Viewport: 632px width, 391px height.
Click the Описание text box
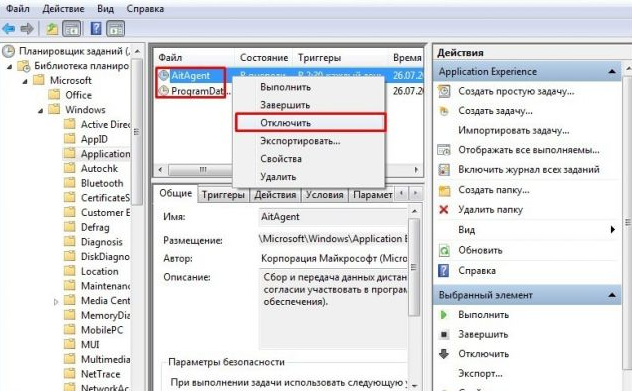click(333, 309)
